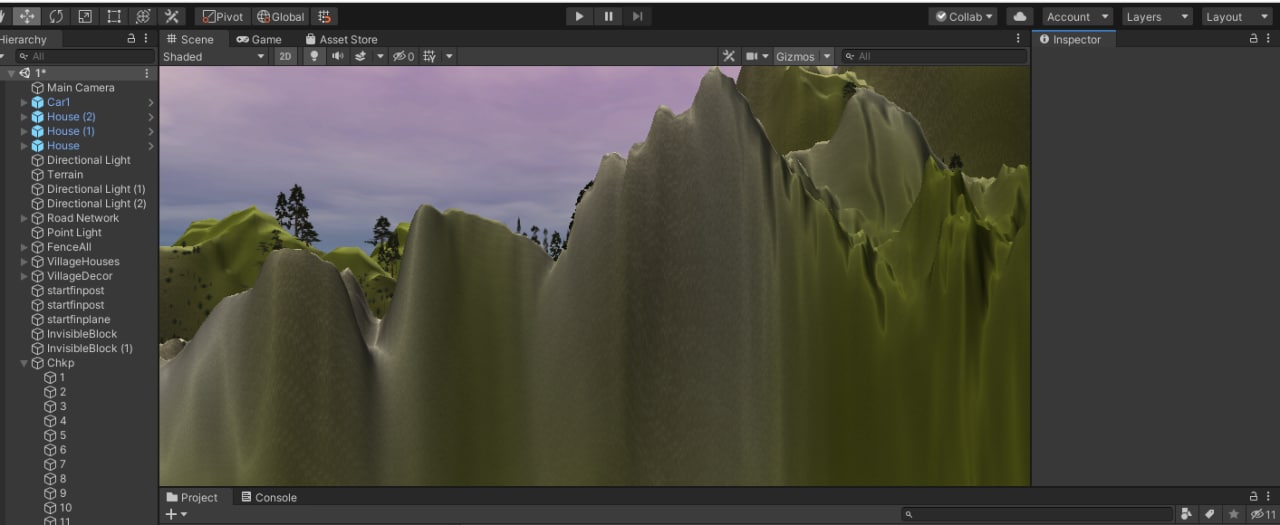Viewport: 1280px width, 525px height.
Task: Open Inspector panel options menu
Action: click(1269, 38)
